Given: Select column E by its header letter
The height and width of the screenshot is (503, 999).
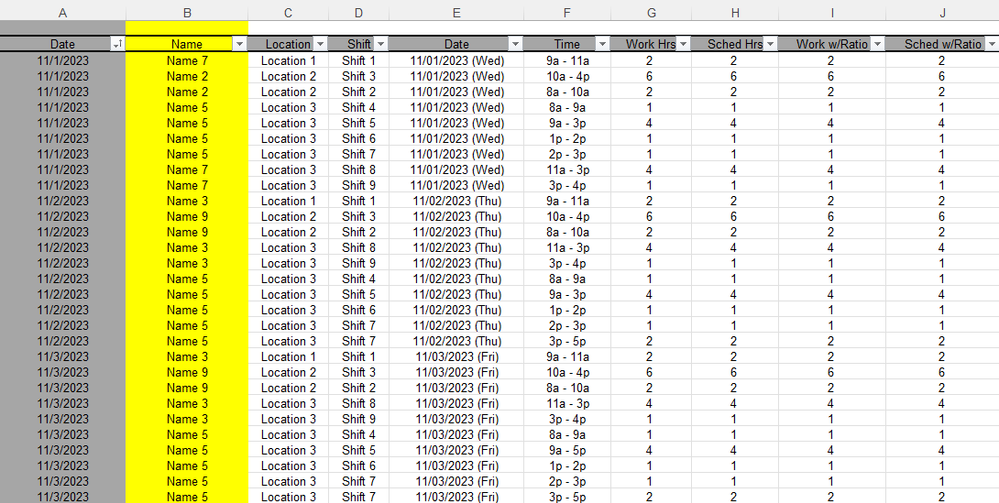Looking at the screenshot, I should coord(456,13).
